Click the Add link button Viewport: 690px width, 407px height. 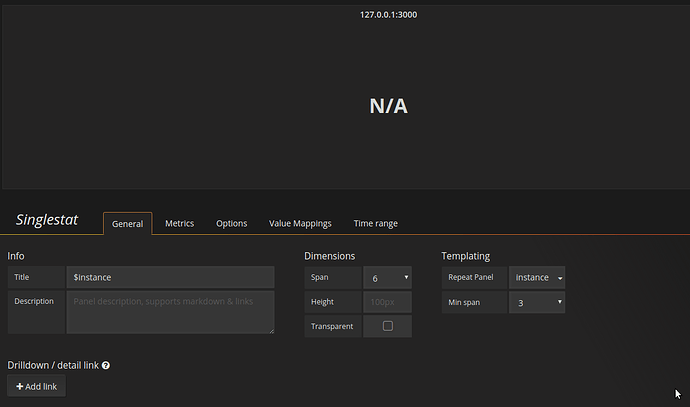click(x=37, y=386)
